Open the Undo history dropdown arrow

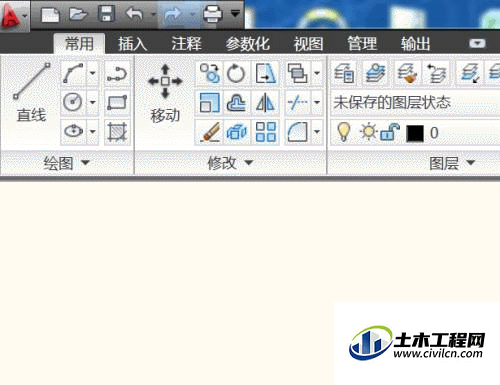(x=153, y=15)
